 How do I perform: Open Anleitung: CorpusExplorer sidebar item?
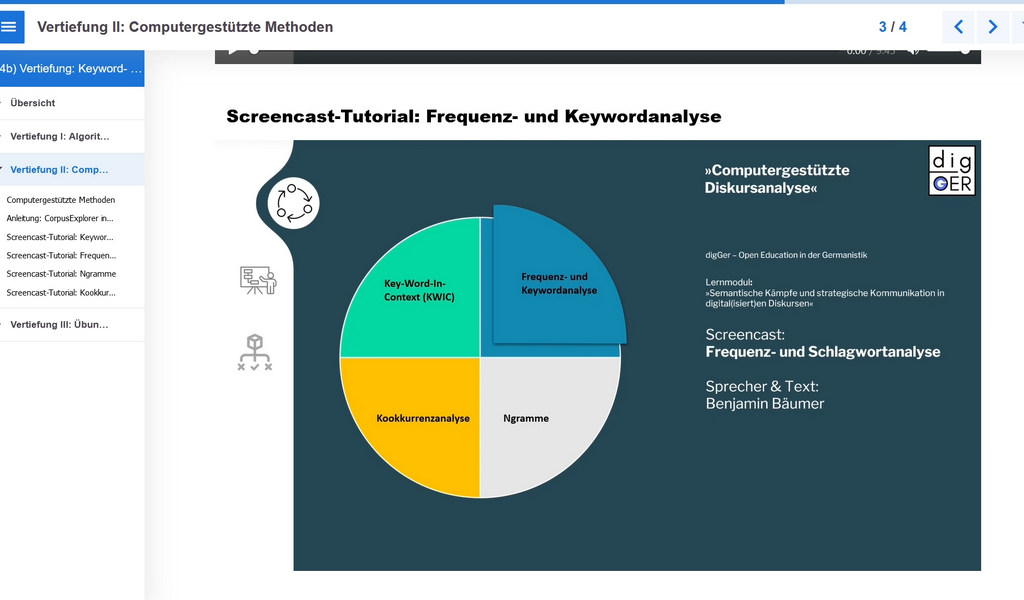[60, 218]
